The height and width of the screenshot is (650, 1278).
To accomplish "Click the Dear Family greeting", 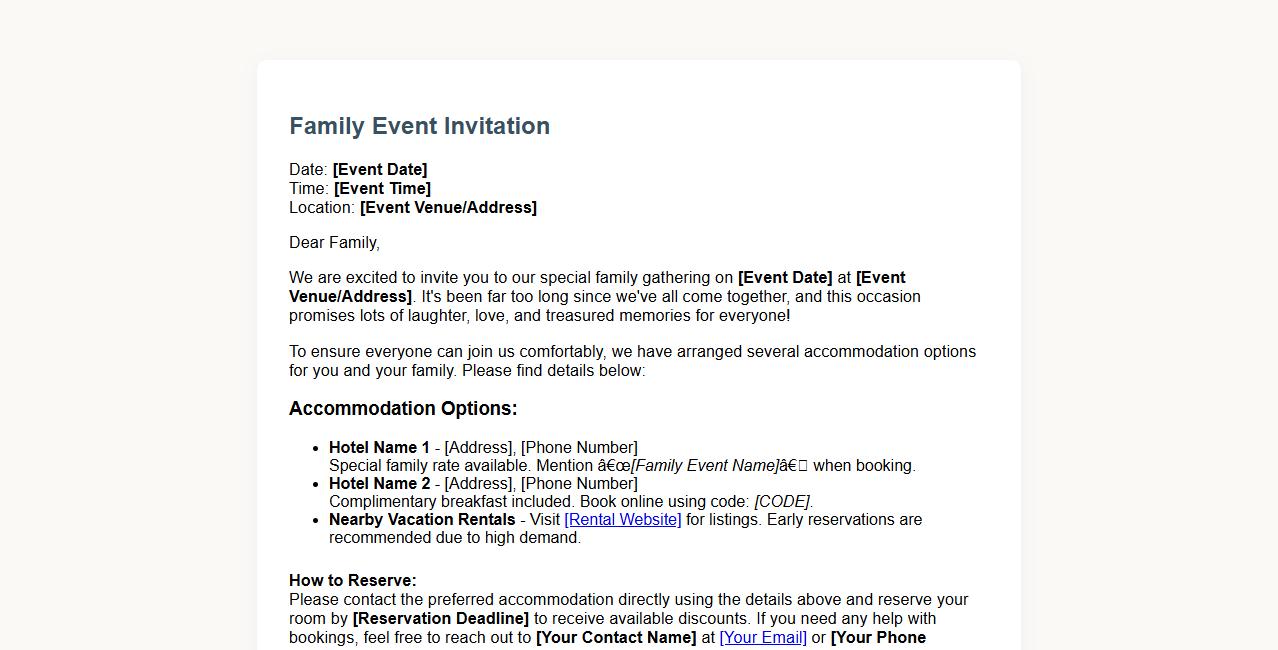I will coord(334,243).
